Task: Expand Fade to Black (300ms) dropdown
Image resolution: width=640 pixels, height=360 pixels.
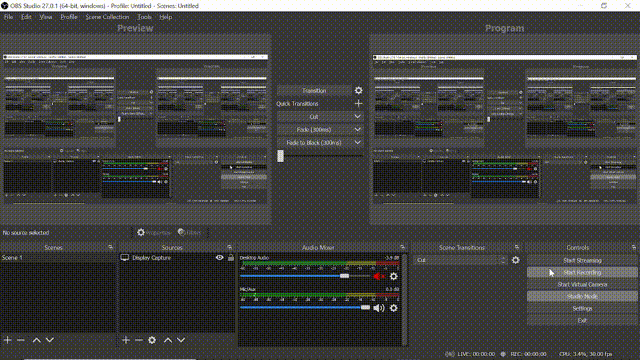Action: click(x=358, y=142)
